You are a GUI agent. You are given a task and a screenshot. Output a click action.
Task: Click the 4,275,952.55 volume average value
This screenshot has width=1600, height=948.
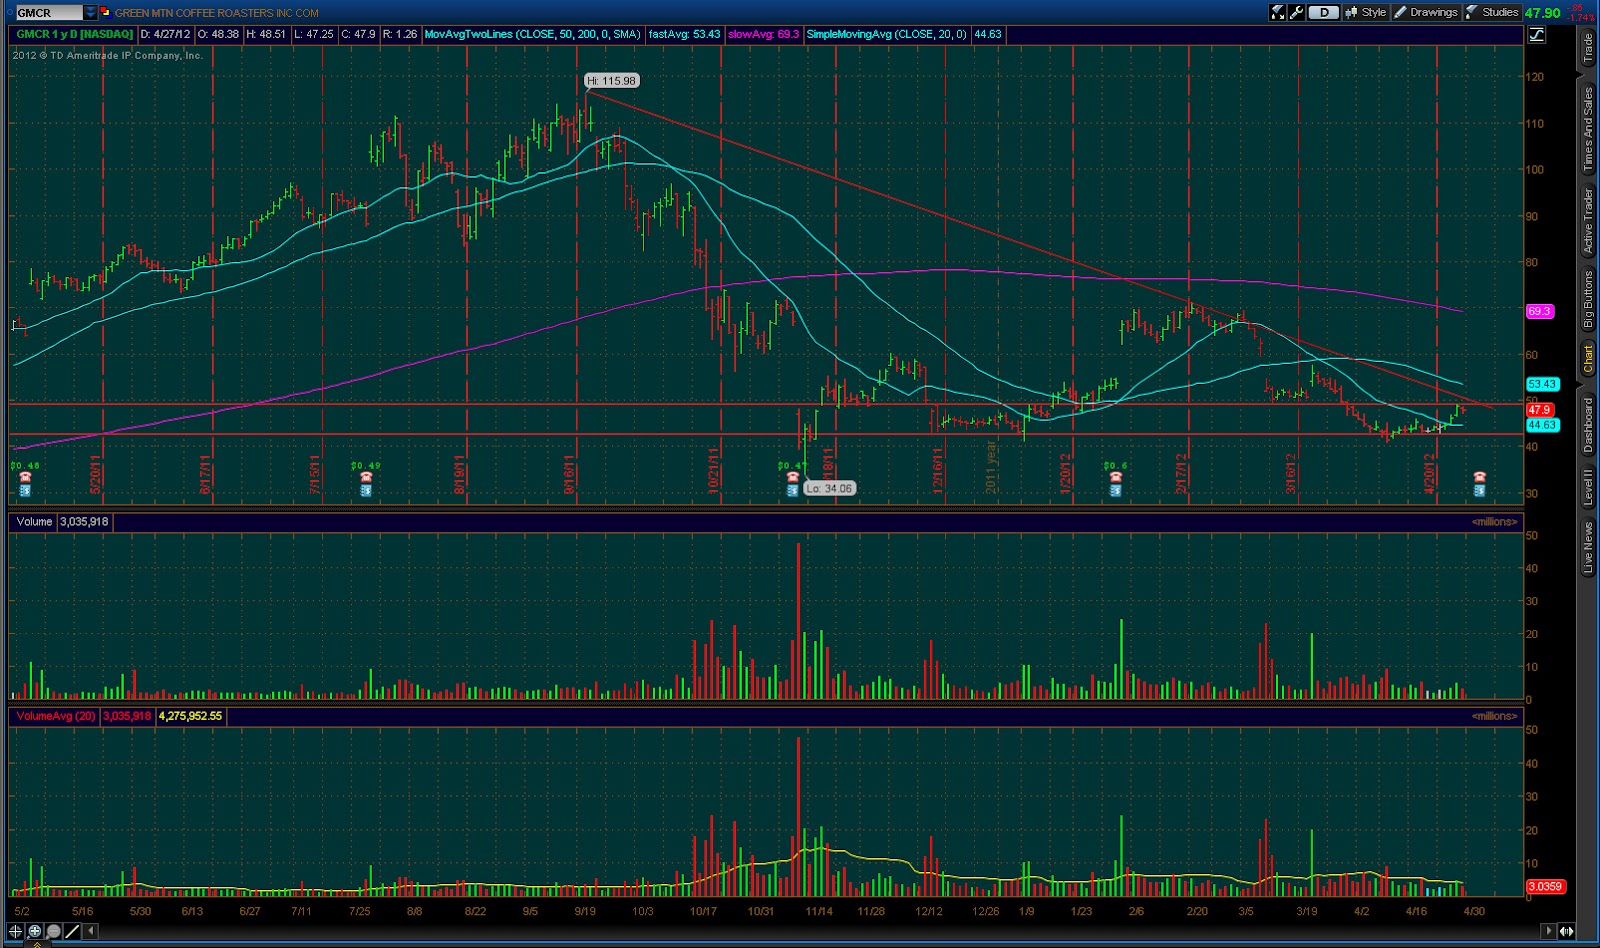(190, 716)
